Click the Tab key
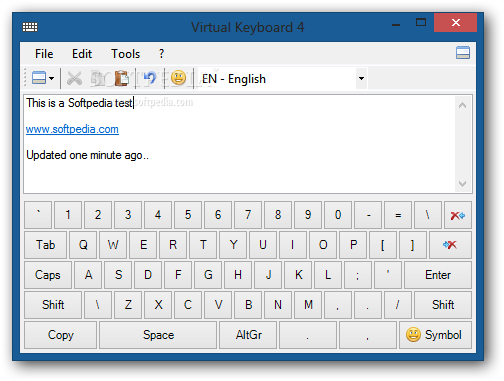 [45, 245]
